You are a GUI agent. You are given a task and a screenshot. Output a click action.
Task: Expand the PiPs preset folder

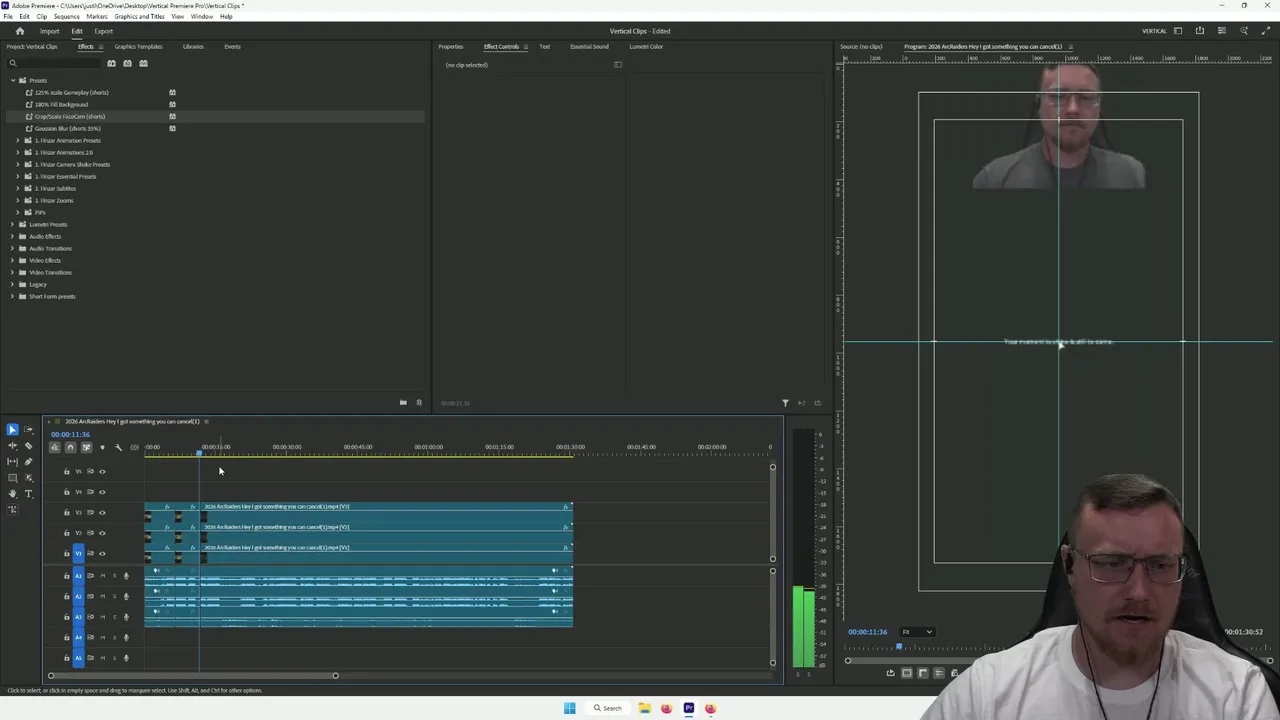(18, 212)
